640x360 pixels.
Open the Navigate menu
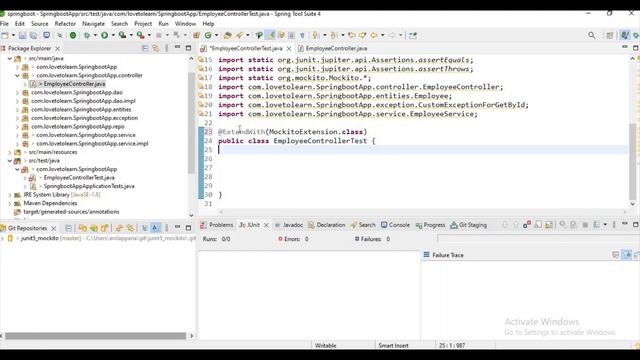(93, 24)
